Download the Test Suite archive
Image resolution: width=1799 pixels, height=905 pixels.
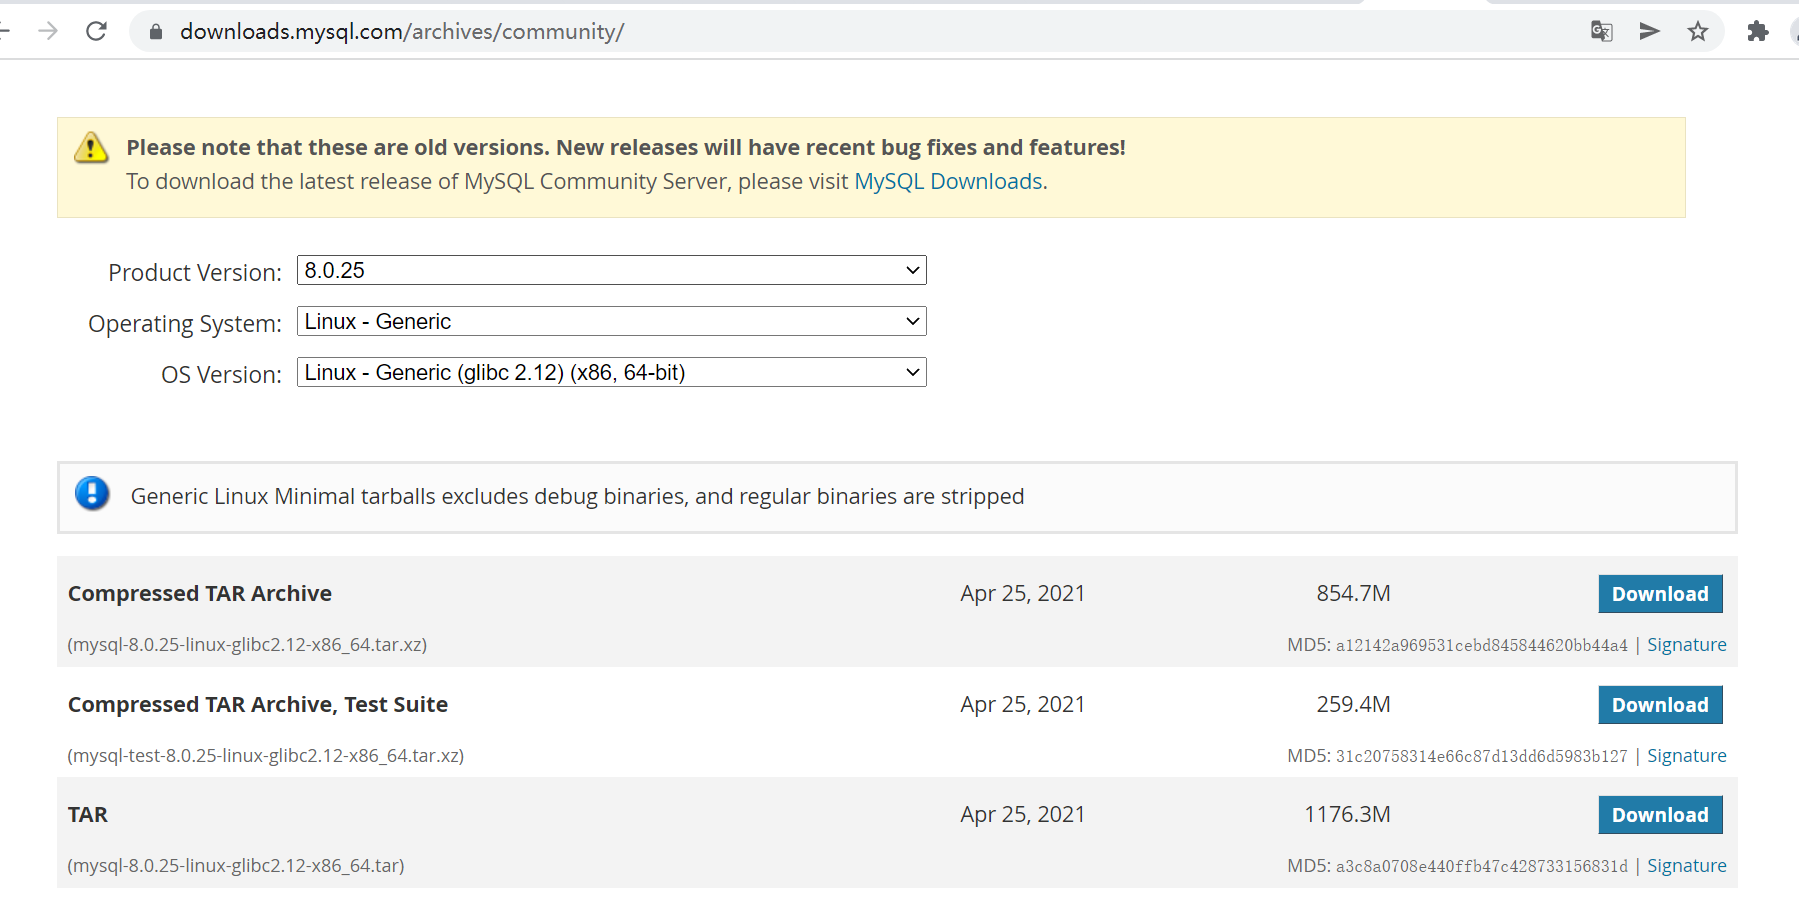click(x=1659, y=705)
